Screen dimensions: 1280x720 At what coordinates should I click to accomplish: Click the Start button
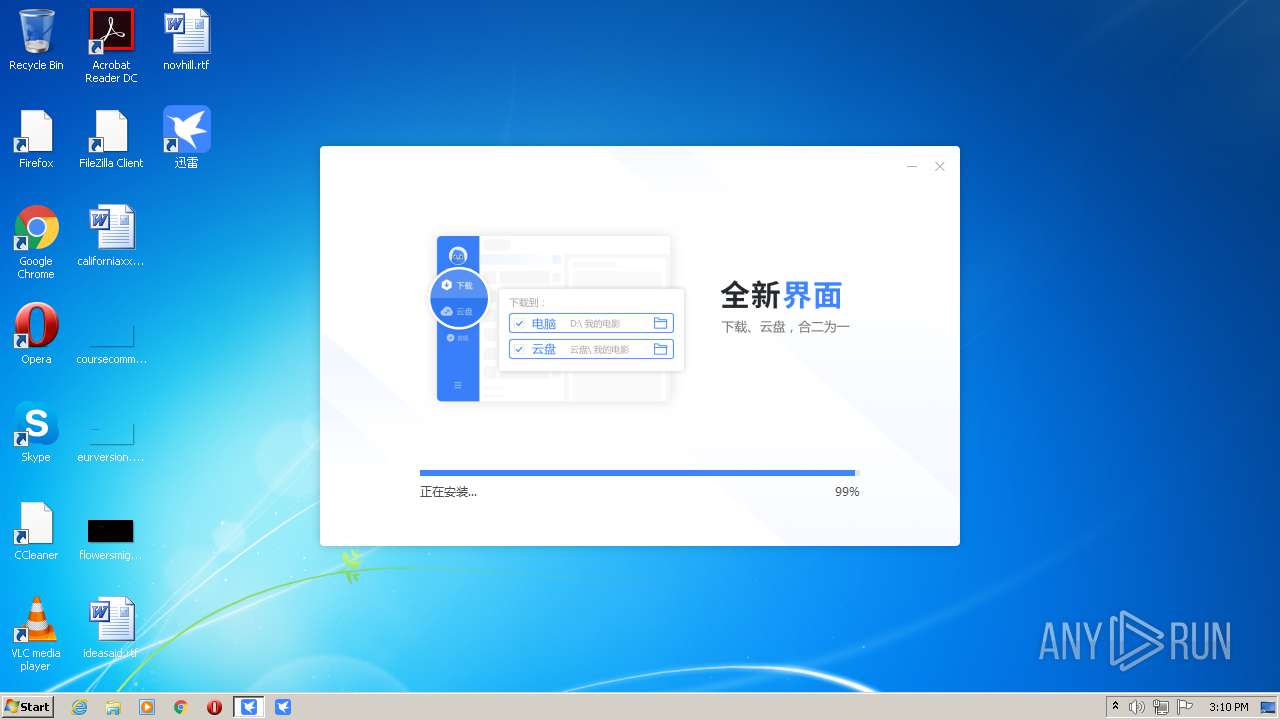click(27, 707)
